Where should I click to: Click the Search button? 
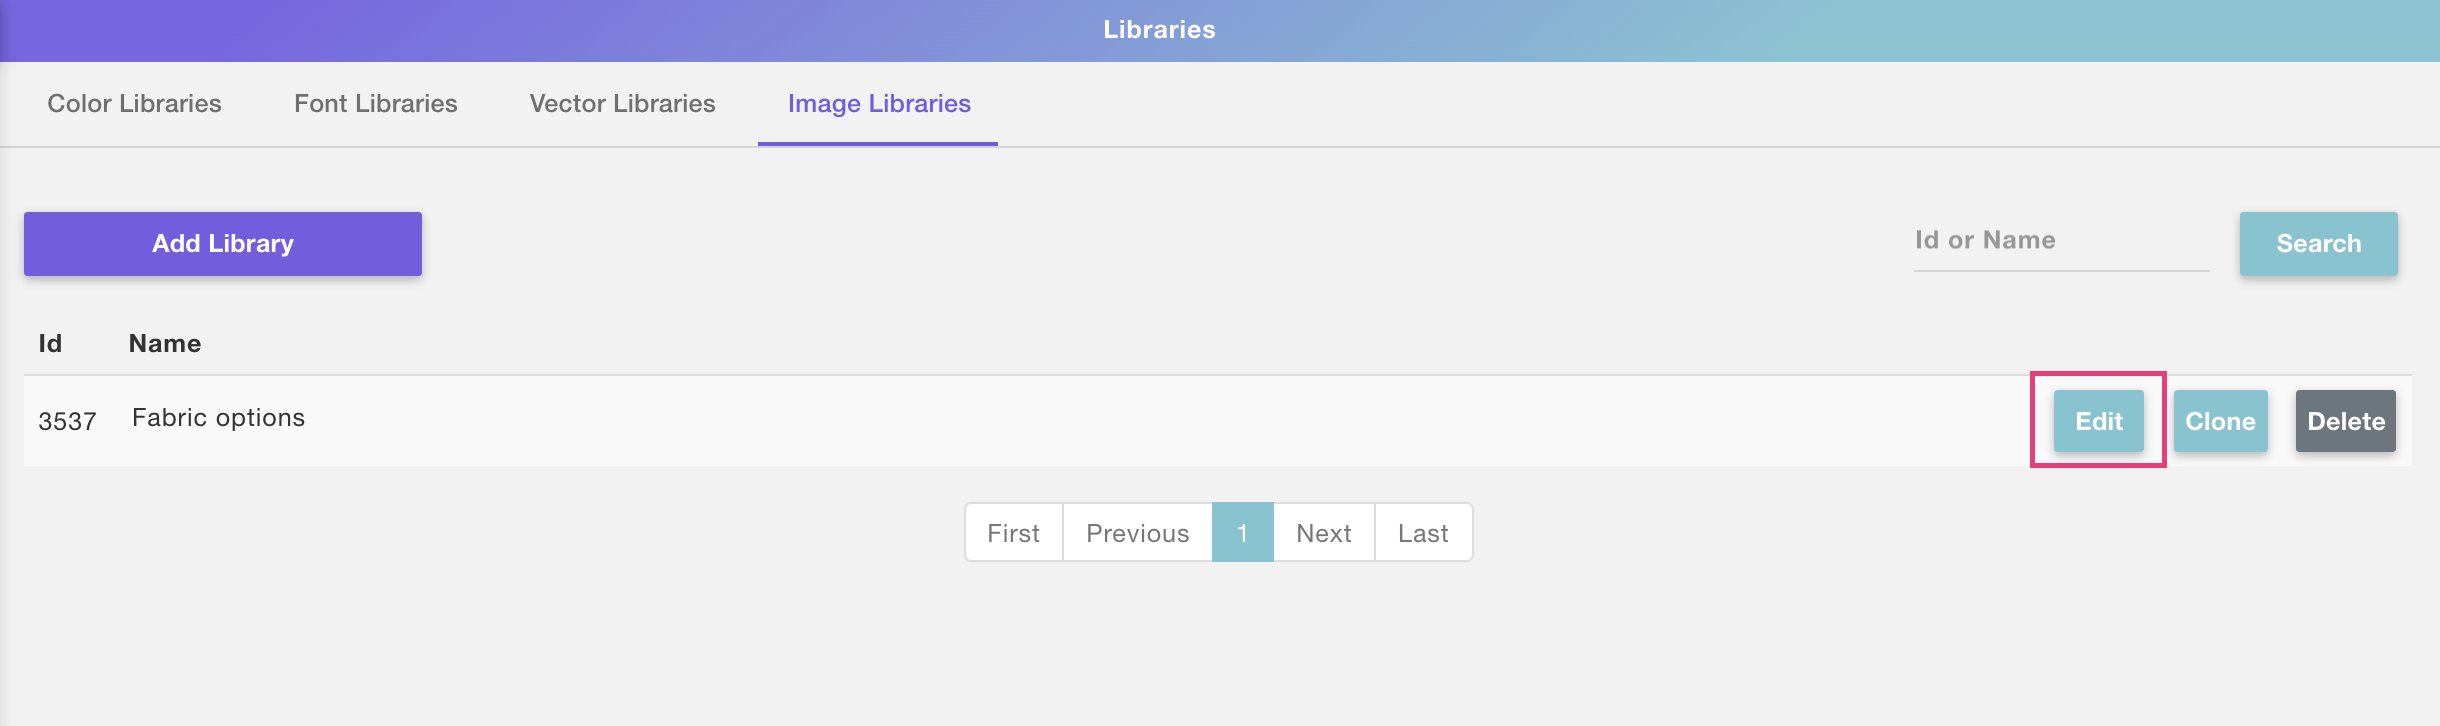[x=2318, y=244]
